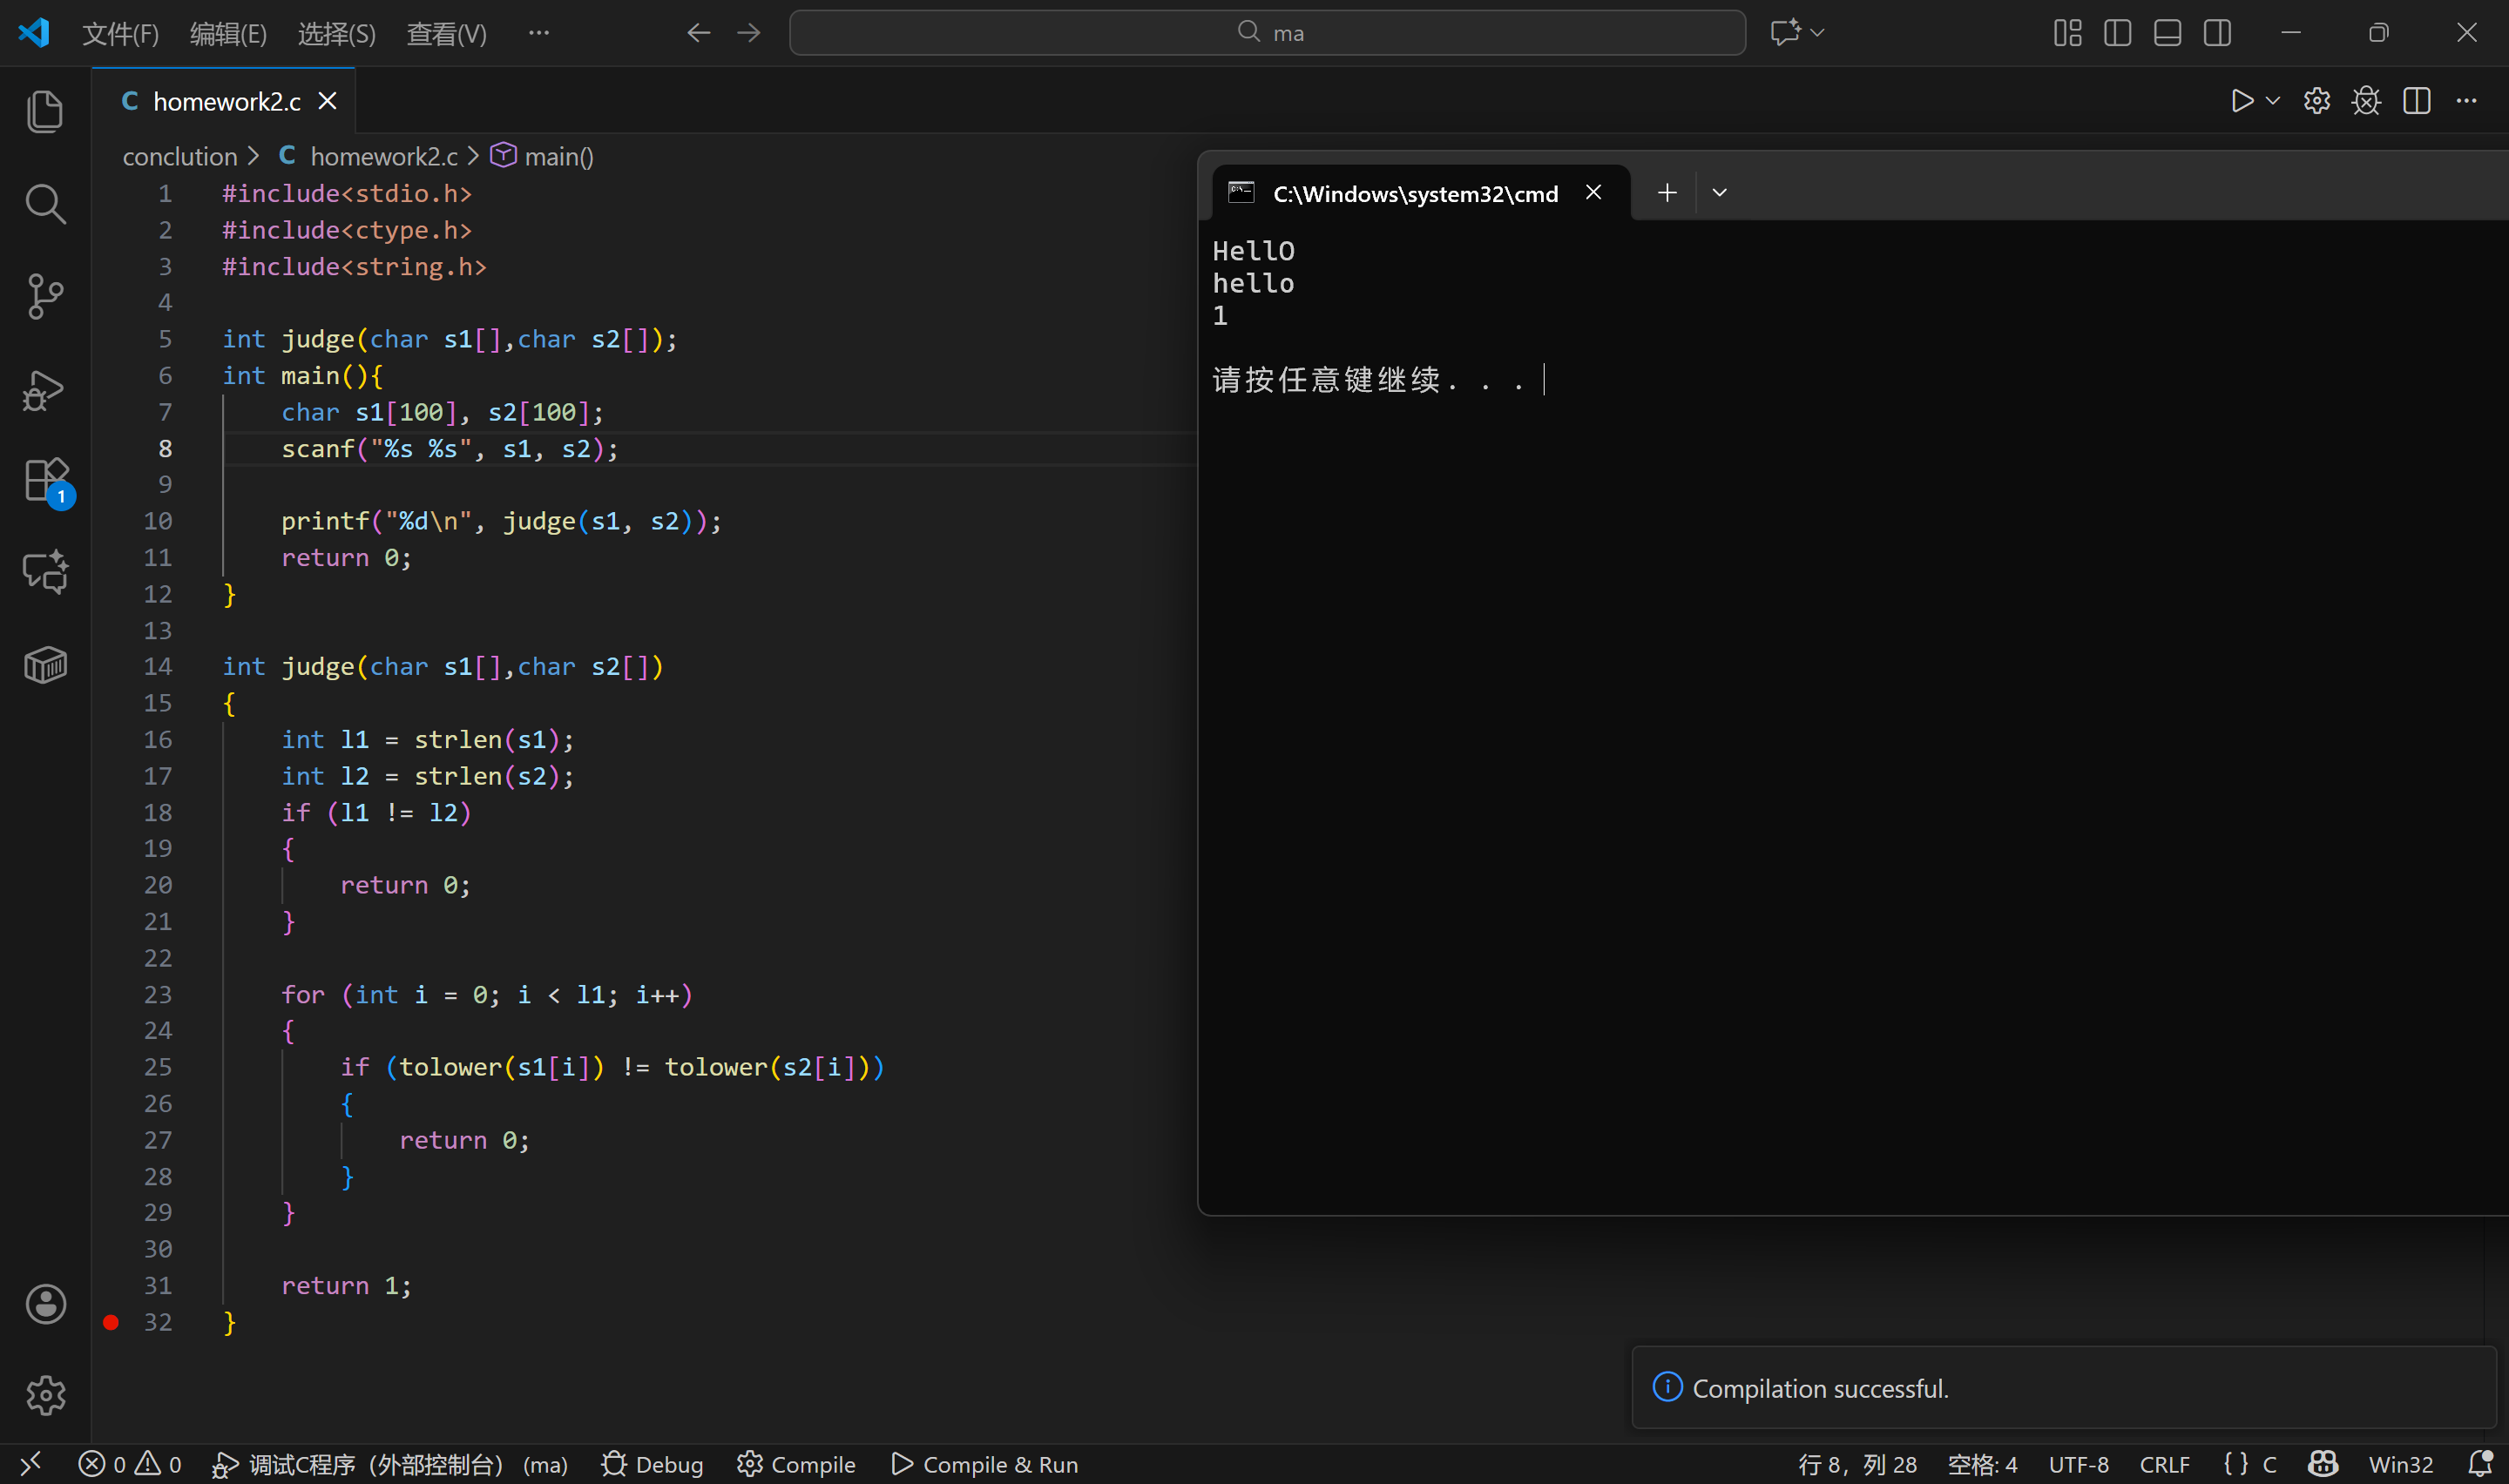Split the editor to the right

[x=2417, y=101]
